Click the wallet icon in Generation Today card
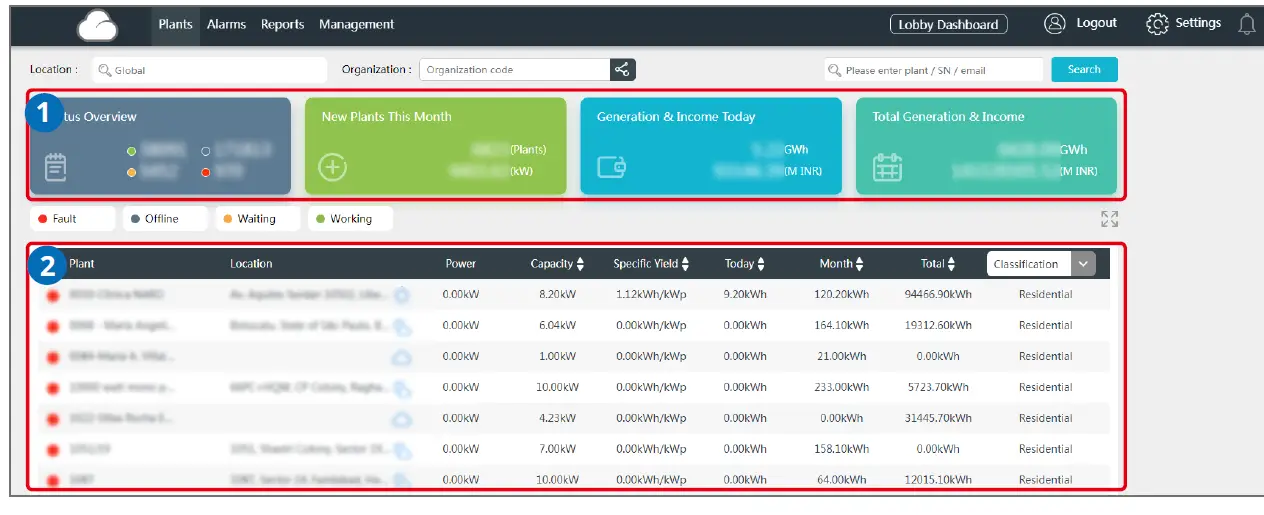Viewport: 1264px width, 515px height. point(611,167)
